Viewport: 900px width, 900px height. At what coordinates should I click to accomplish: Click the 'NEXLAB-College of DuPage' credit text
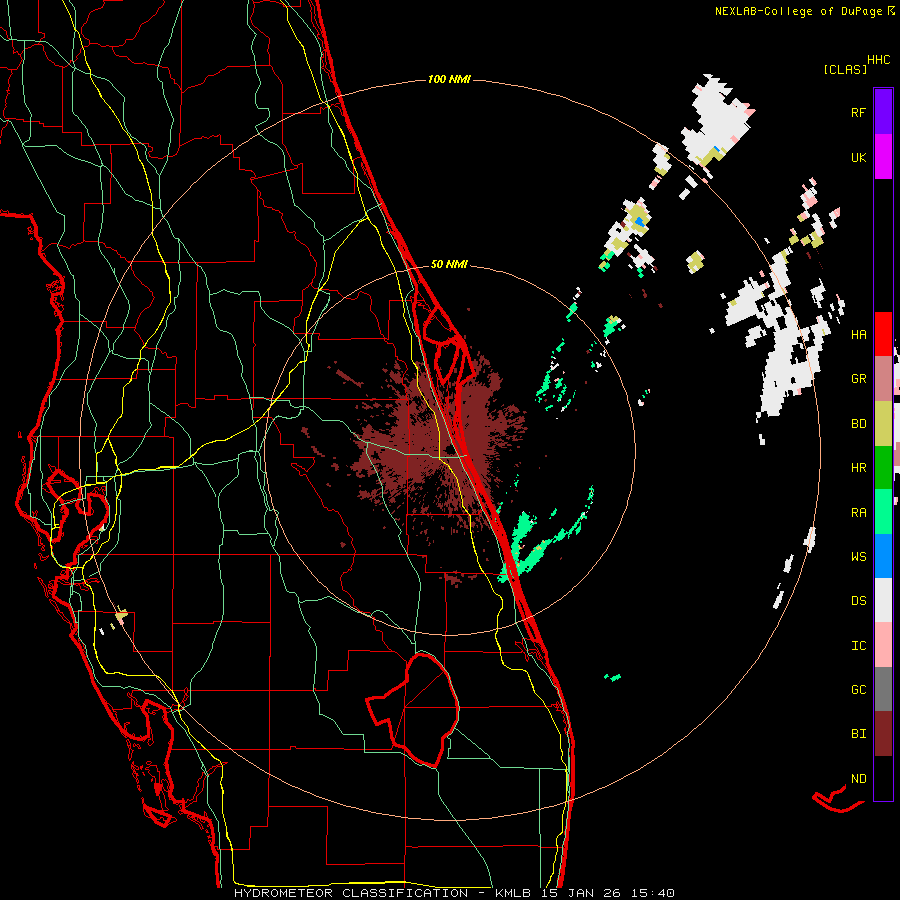(800, 11)
